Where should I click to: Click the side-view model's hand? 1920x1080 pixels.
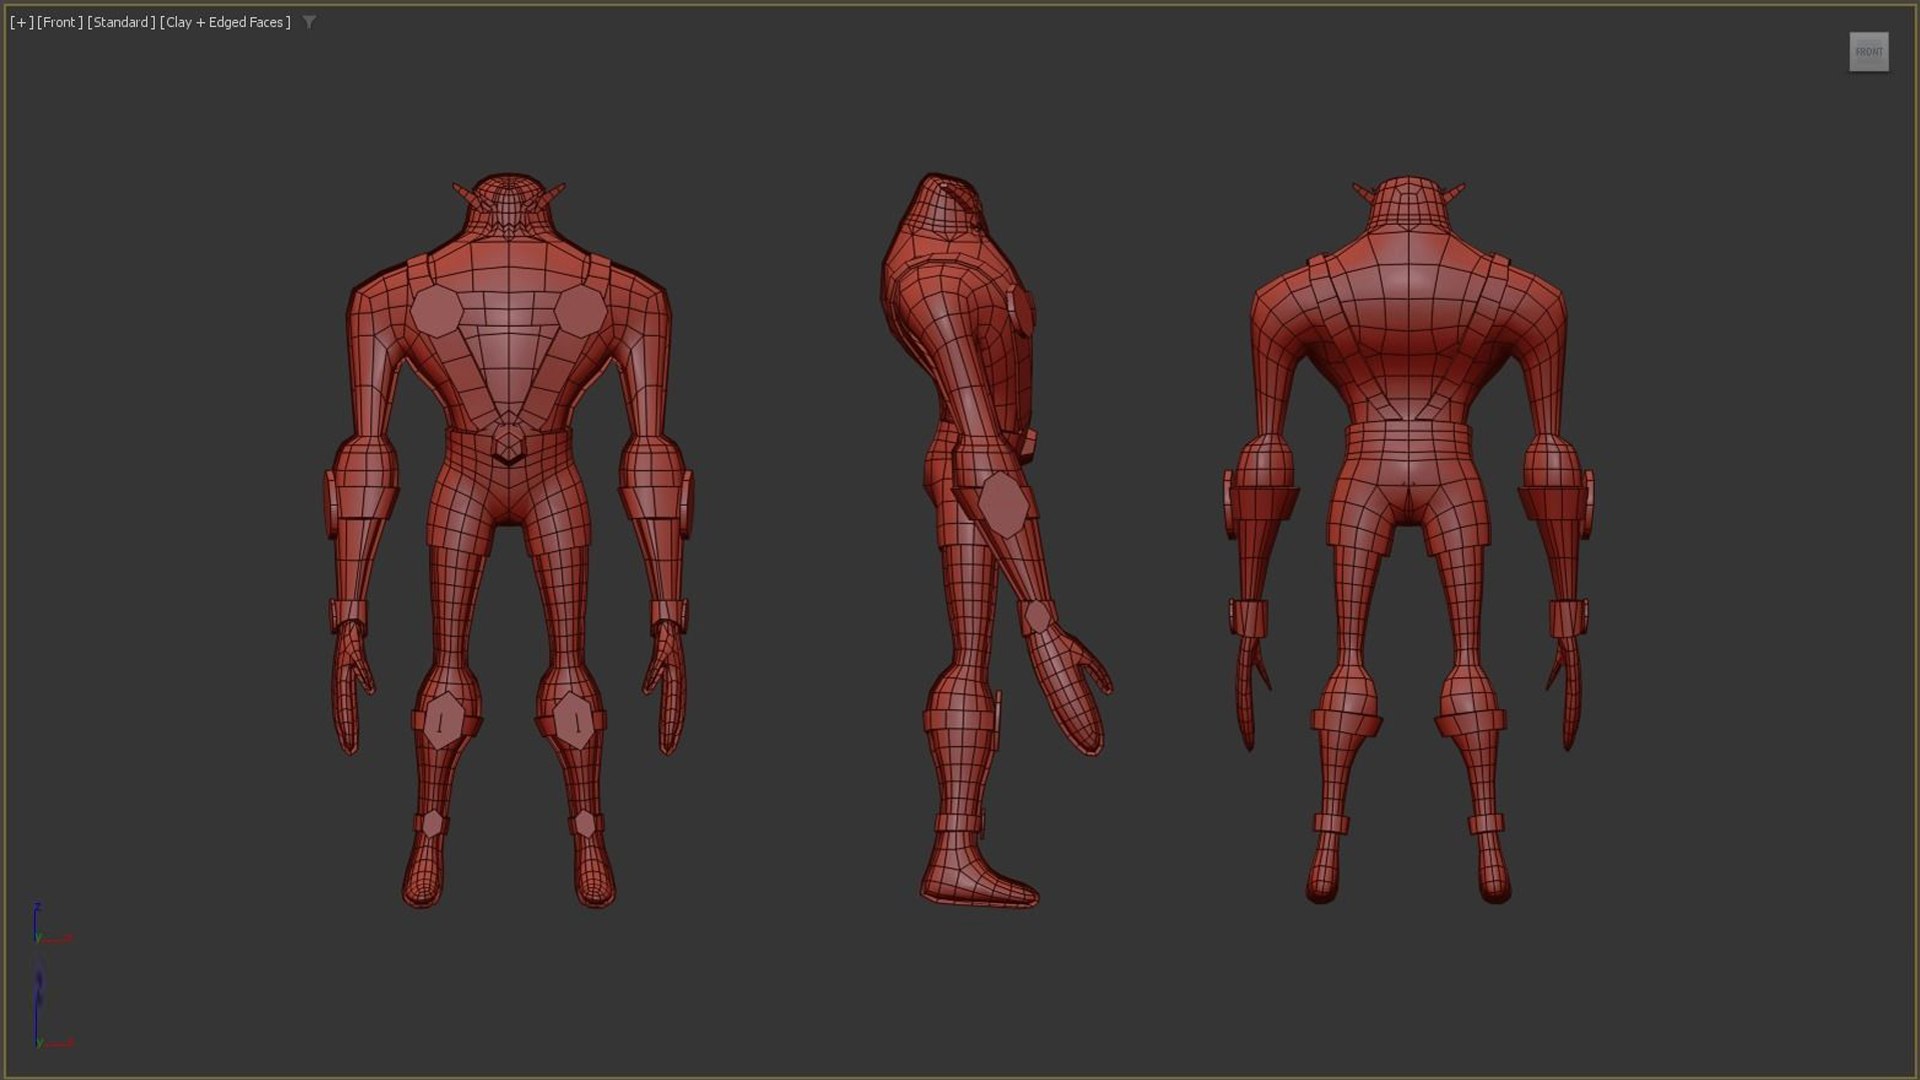(x=1070, y=690)
